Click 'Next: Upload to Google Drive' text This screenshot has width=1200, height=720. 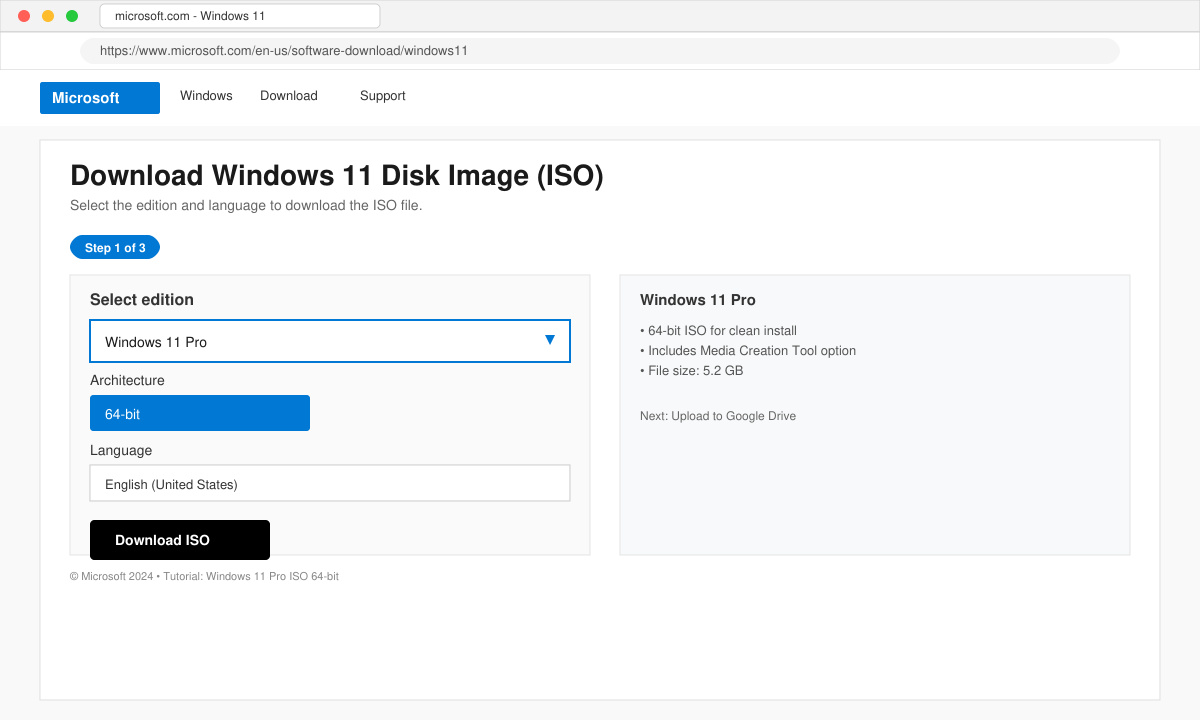[x=718, y=416]
